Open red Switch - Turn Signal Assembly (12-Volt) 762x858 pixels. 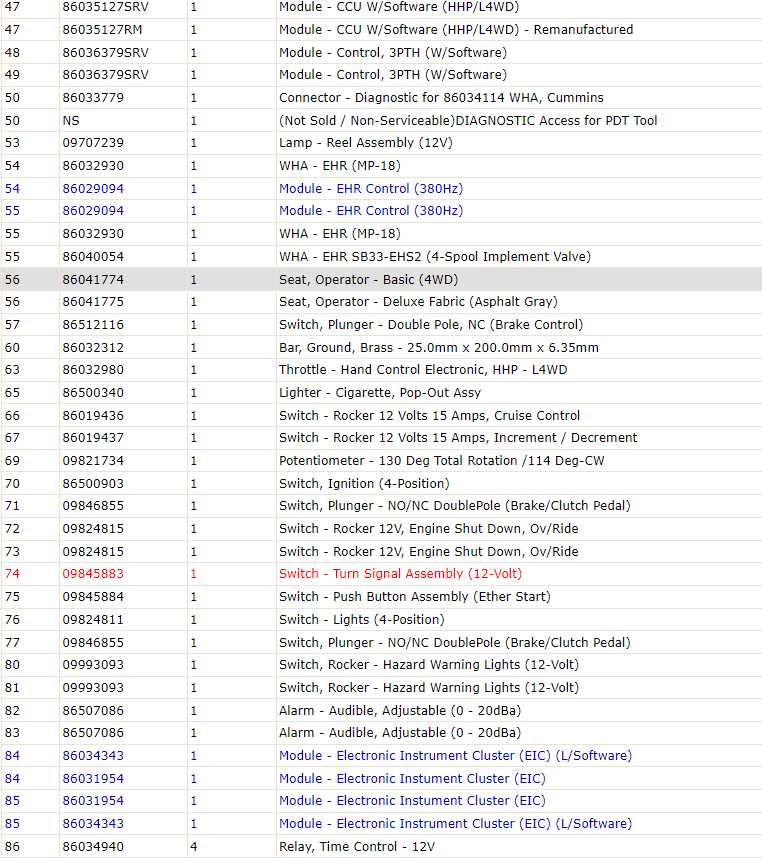pos(400,573)
